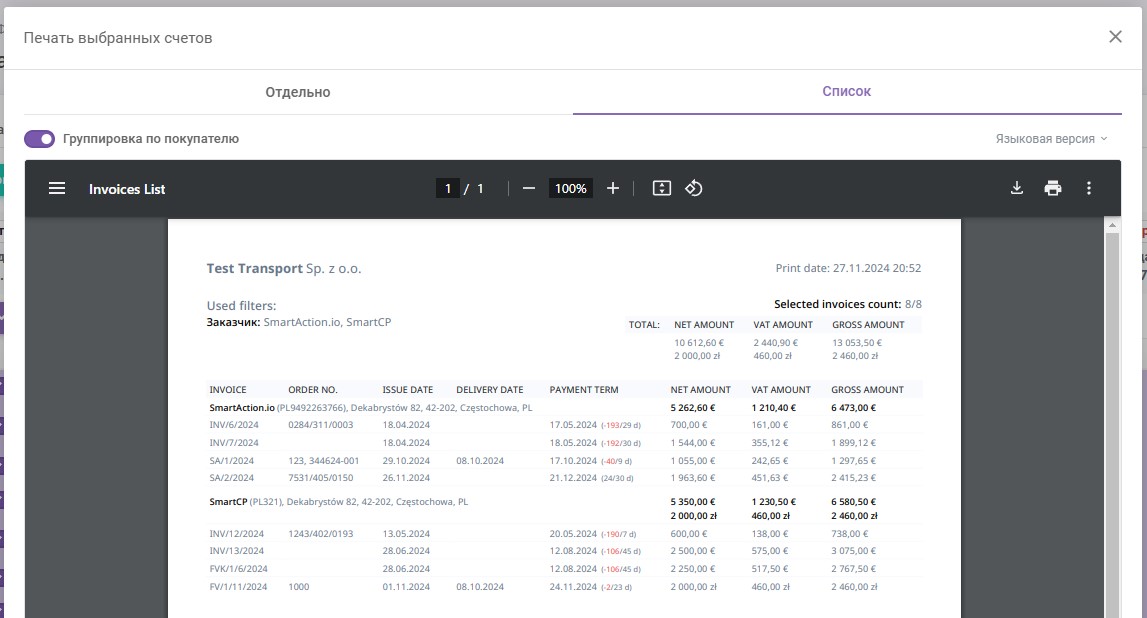Click the PDF vertical scrollbar up arrow
This screenshot has width=1147, height=618.
tap(1112, 225)
